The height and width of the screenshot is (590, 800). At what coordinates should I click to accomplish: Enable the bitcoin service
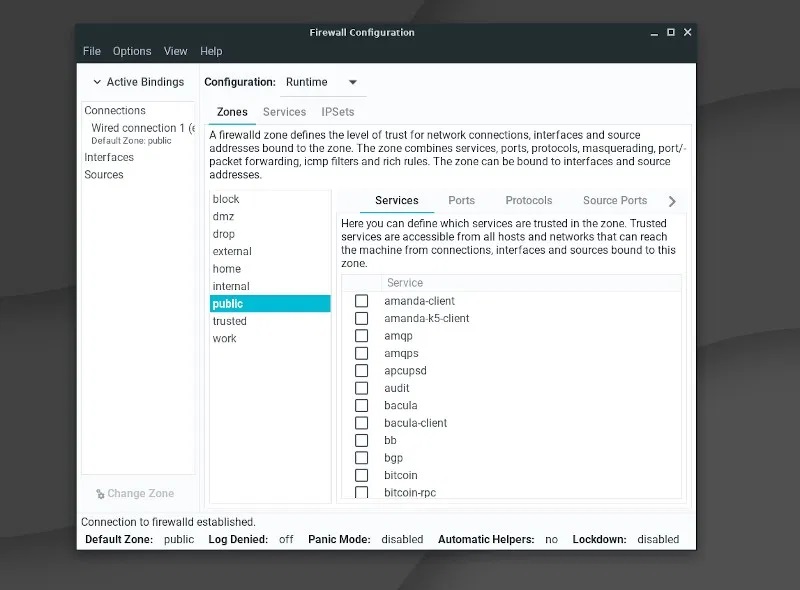pos(361,475)
